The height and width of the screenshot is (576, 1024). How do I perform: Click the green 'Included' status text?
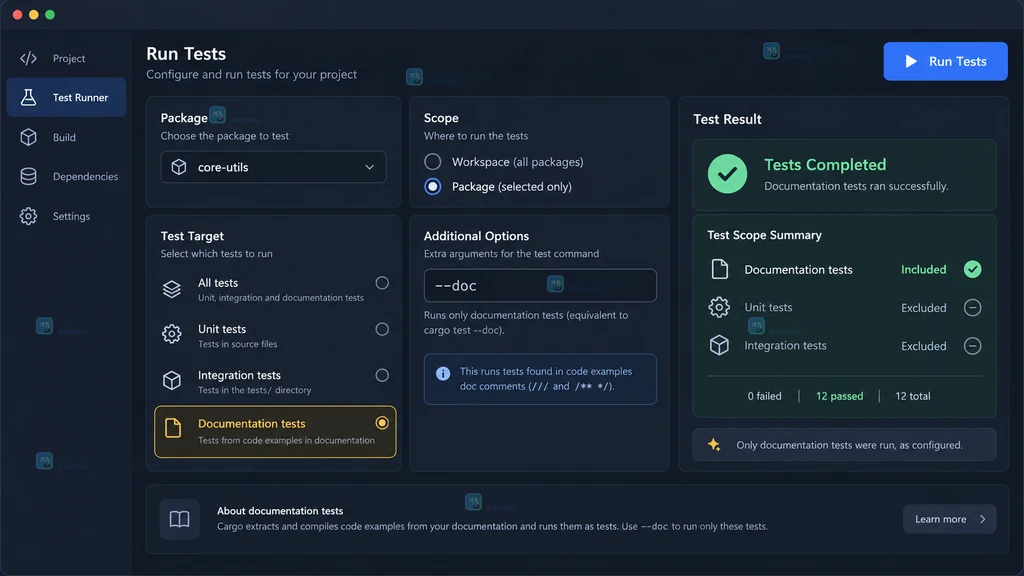(923, 269)
